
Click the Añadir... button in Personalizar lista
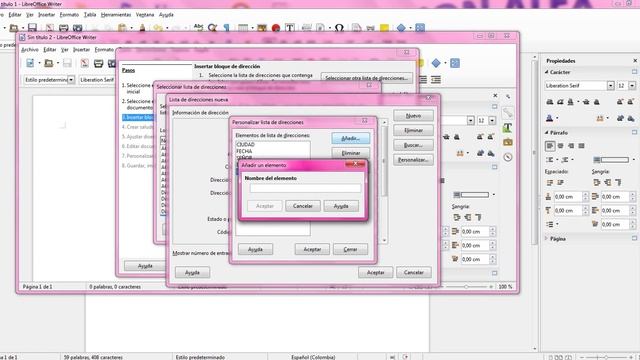[x=351, y=138]
